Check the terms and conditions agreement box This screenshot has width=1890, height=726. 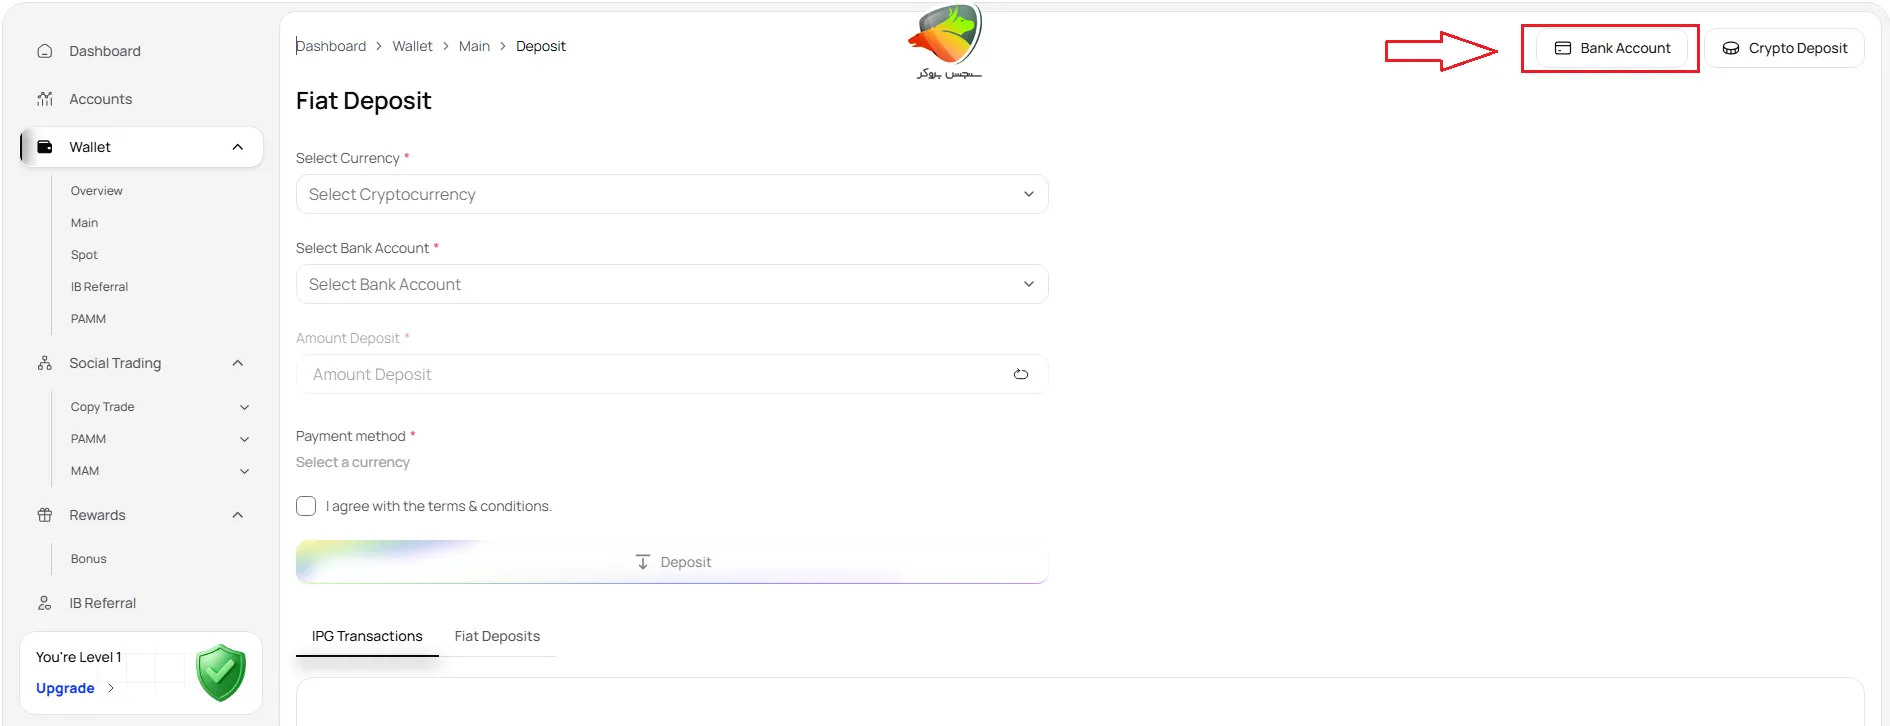[x=306, y=506]
